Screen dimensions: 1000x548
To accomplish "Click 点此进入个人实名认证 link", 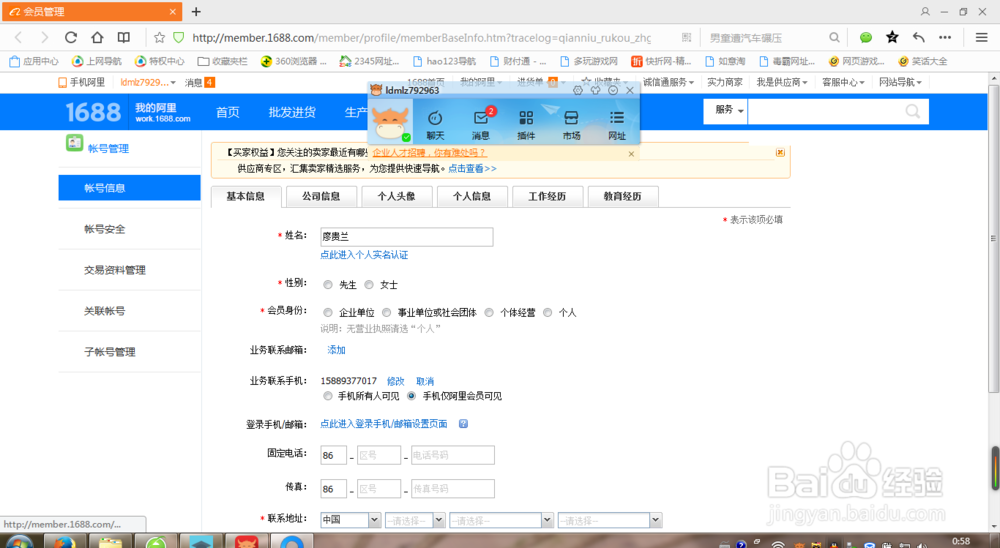I will 364,255.
